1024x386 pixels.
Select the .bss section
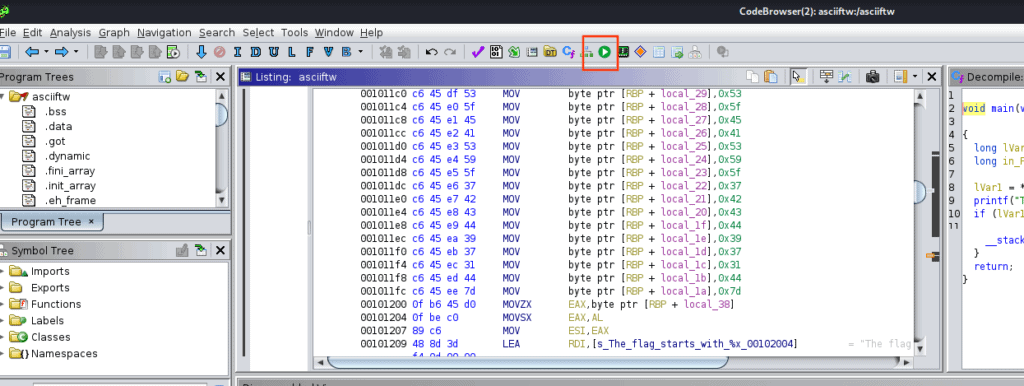coord(55,112)
